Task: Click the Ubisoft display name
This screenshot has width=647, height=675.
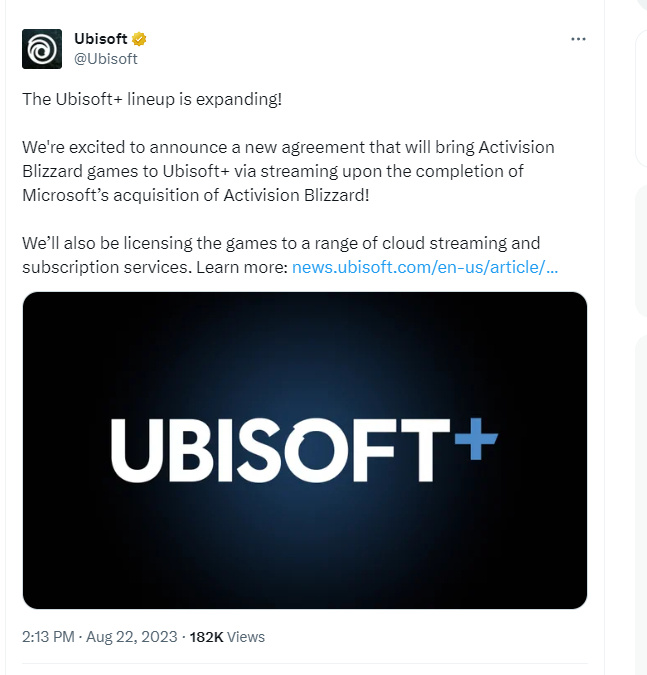Action: point(101,39)
